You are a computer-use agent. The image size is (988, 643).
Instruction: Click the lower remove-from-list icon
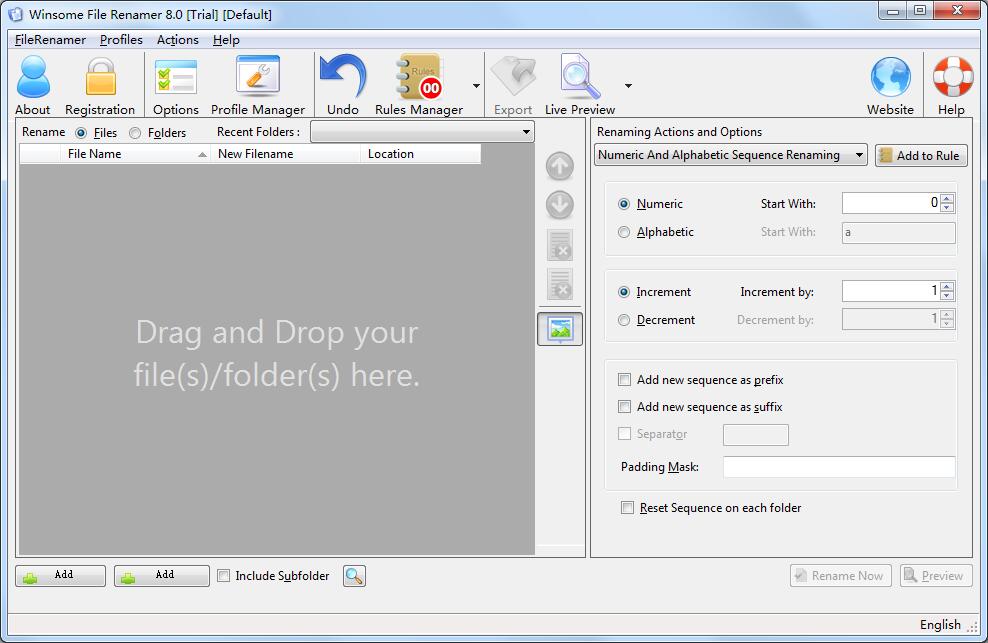click(560, 284)
